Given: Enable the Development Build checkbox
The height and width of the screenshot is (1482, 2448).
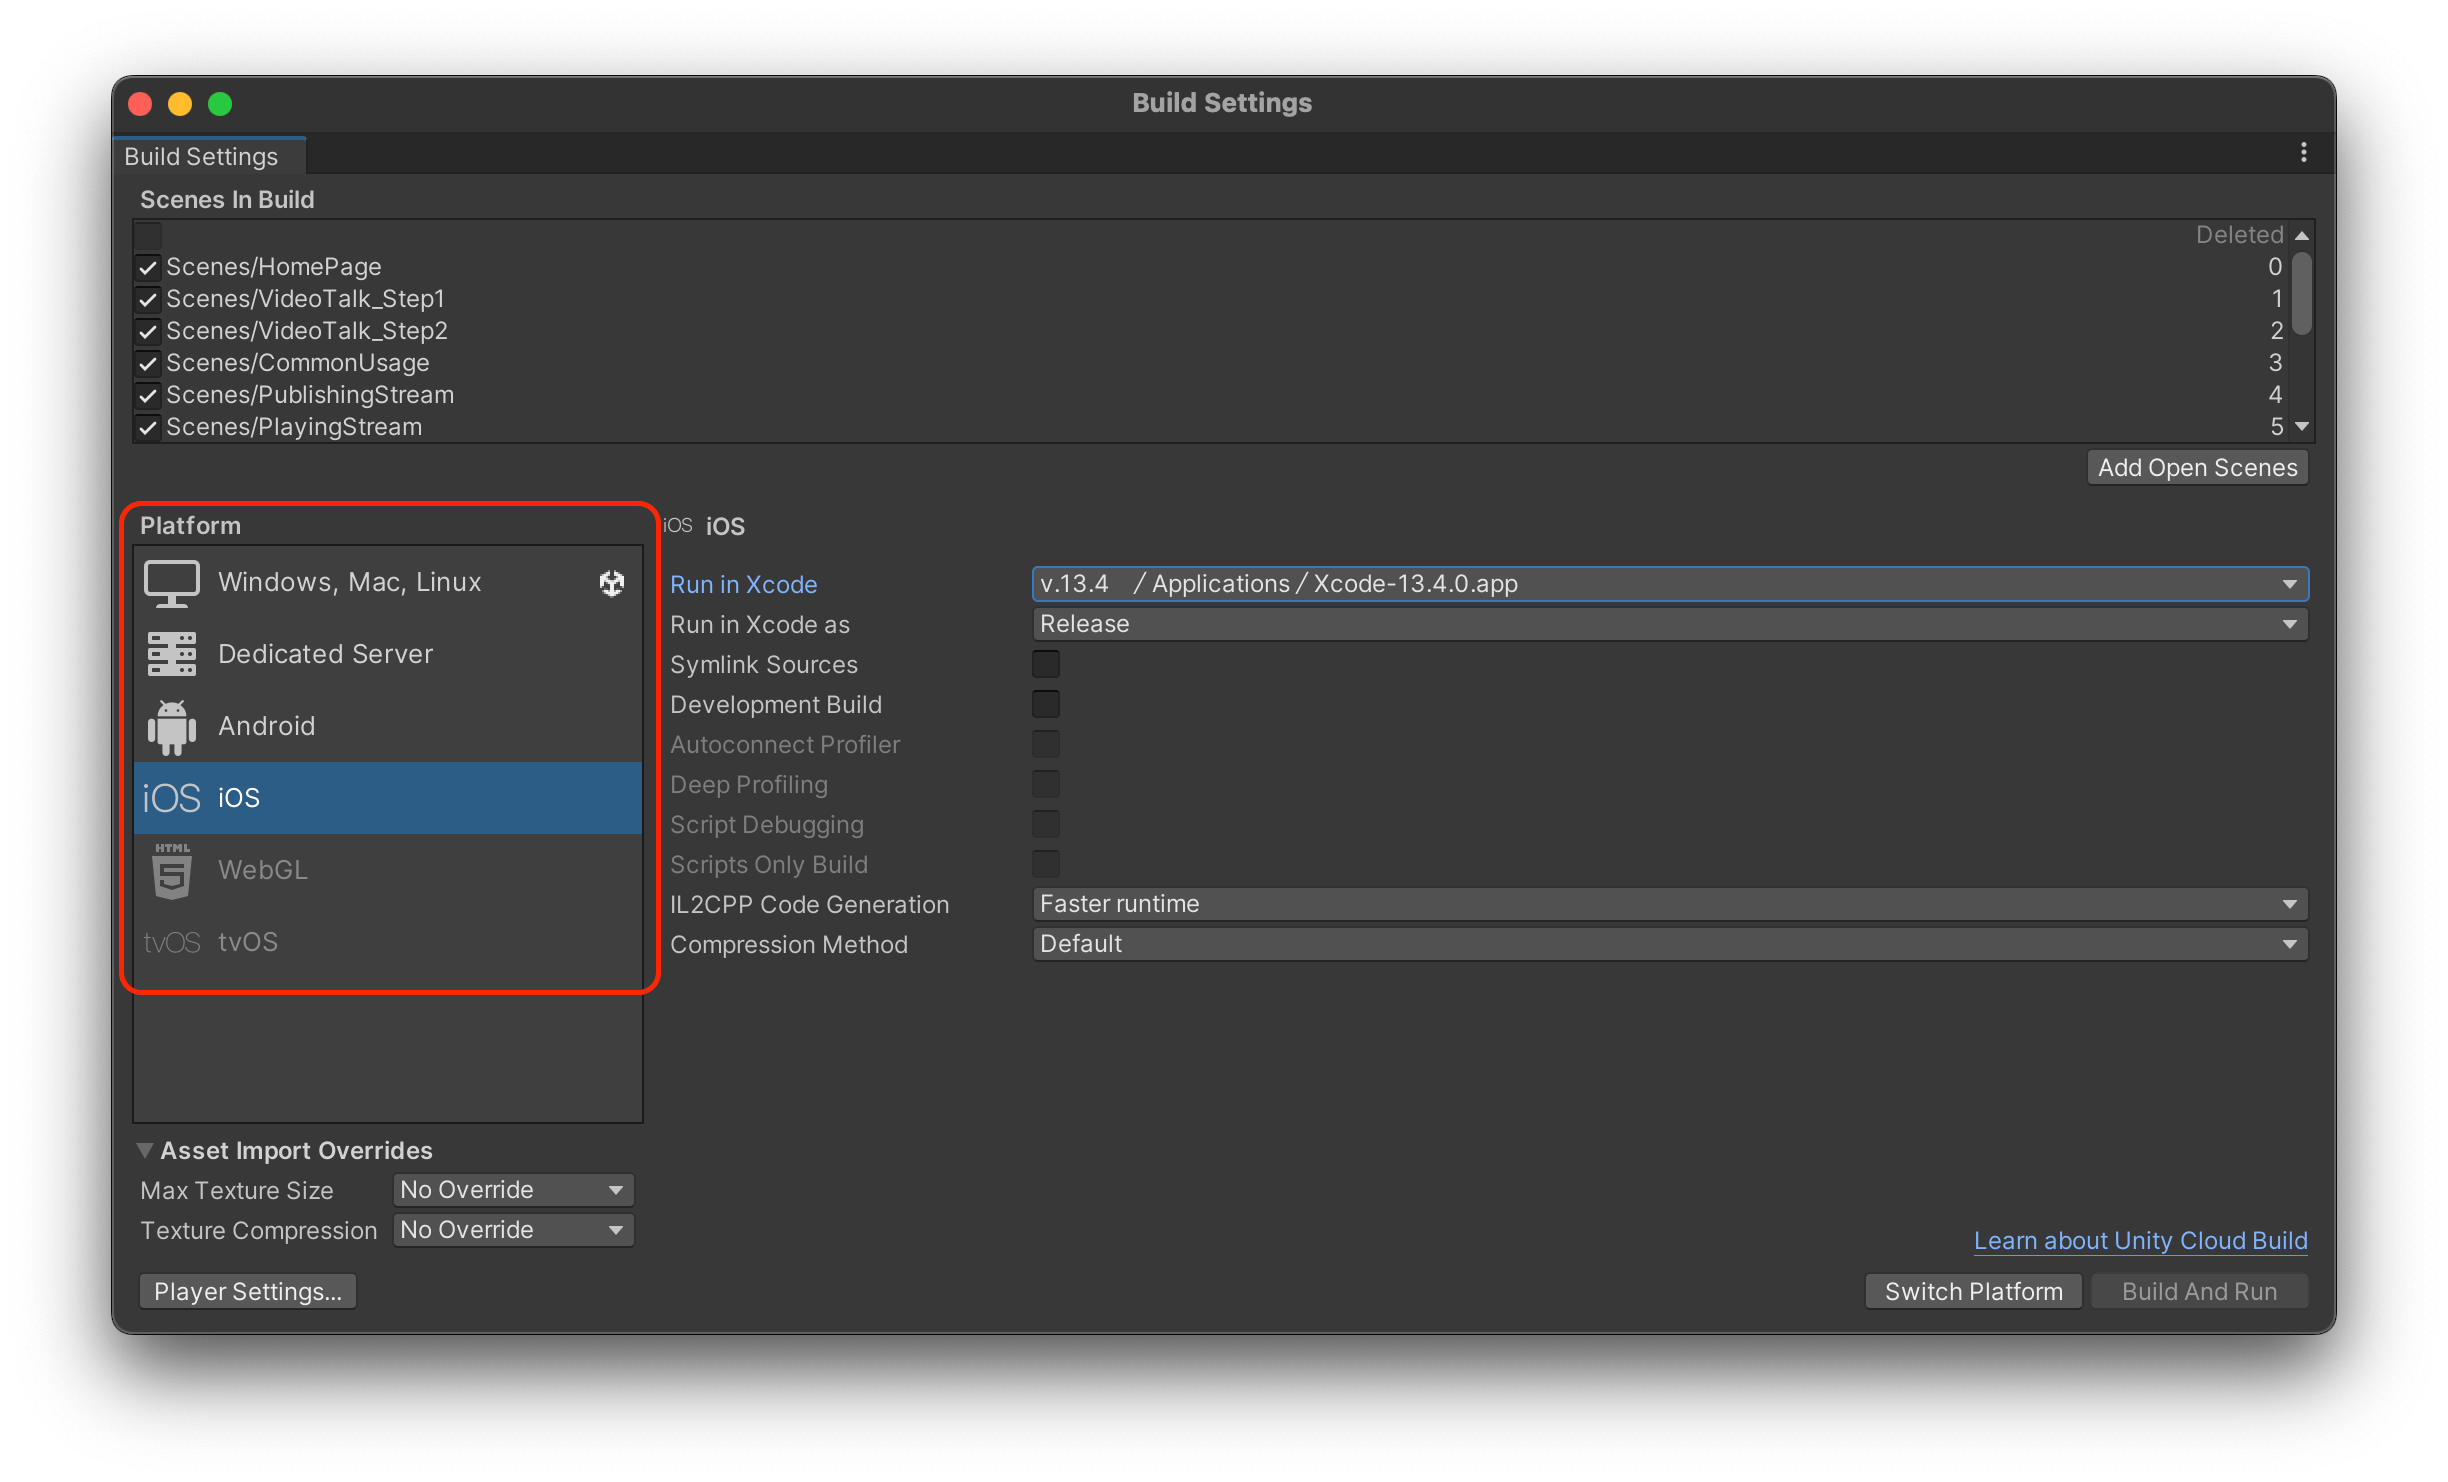Looking at the screenshot, I should [1045, 704].
